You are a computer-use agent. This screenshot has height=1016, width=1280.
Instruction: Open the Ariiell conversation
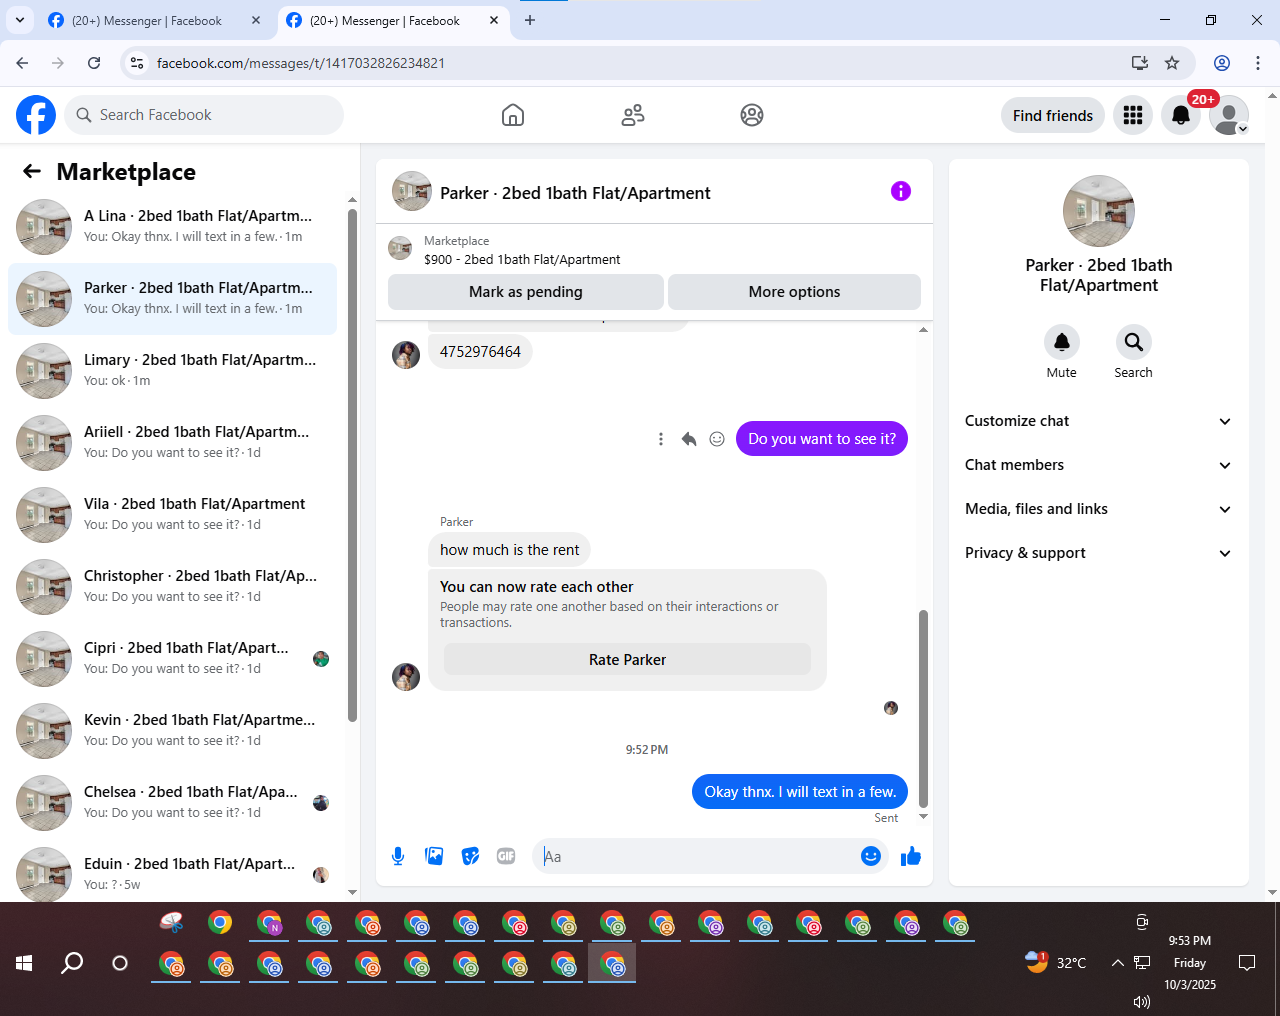coord(172,443)
